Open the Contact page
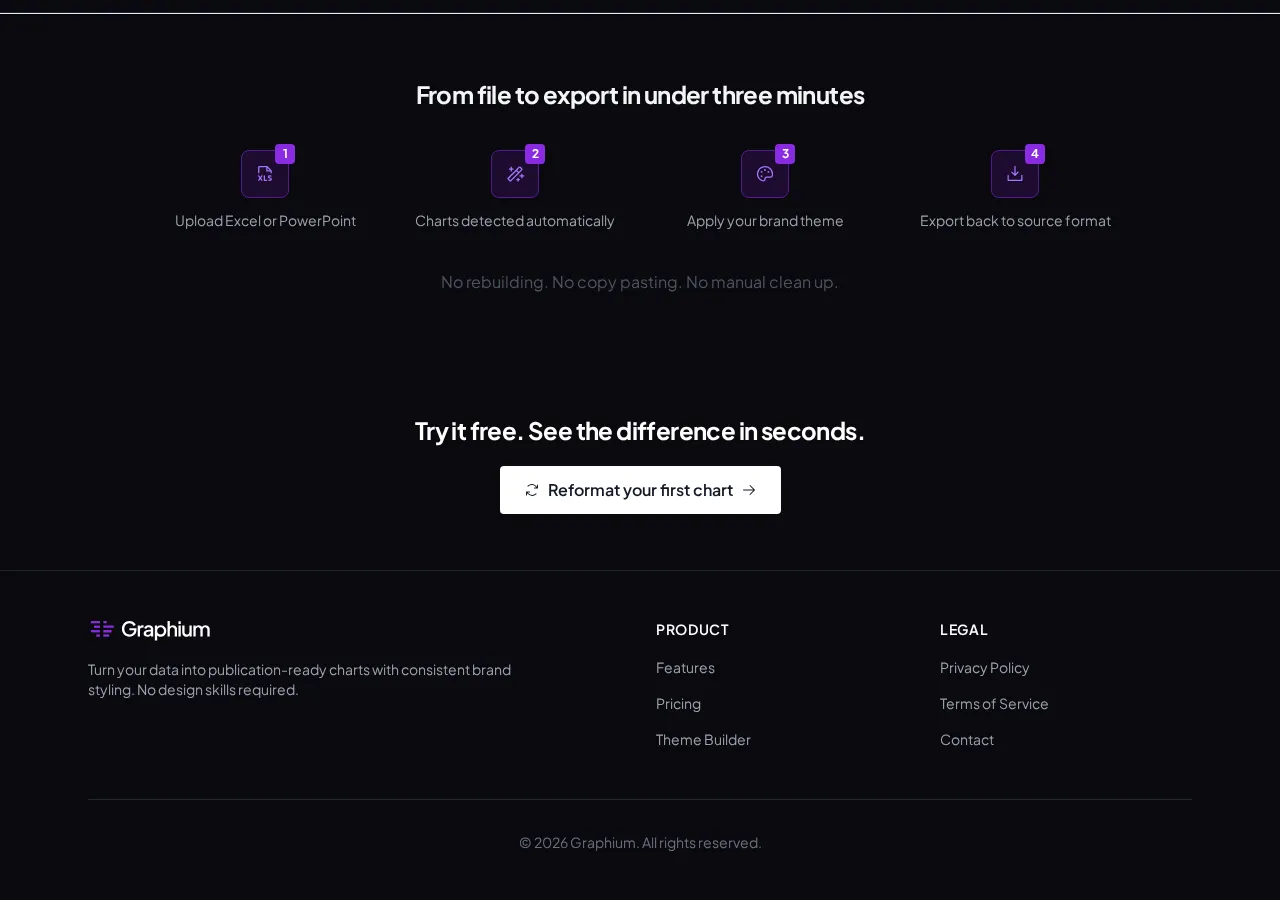This screenshot has width=1280, height=900. tap(966, 739)
